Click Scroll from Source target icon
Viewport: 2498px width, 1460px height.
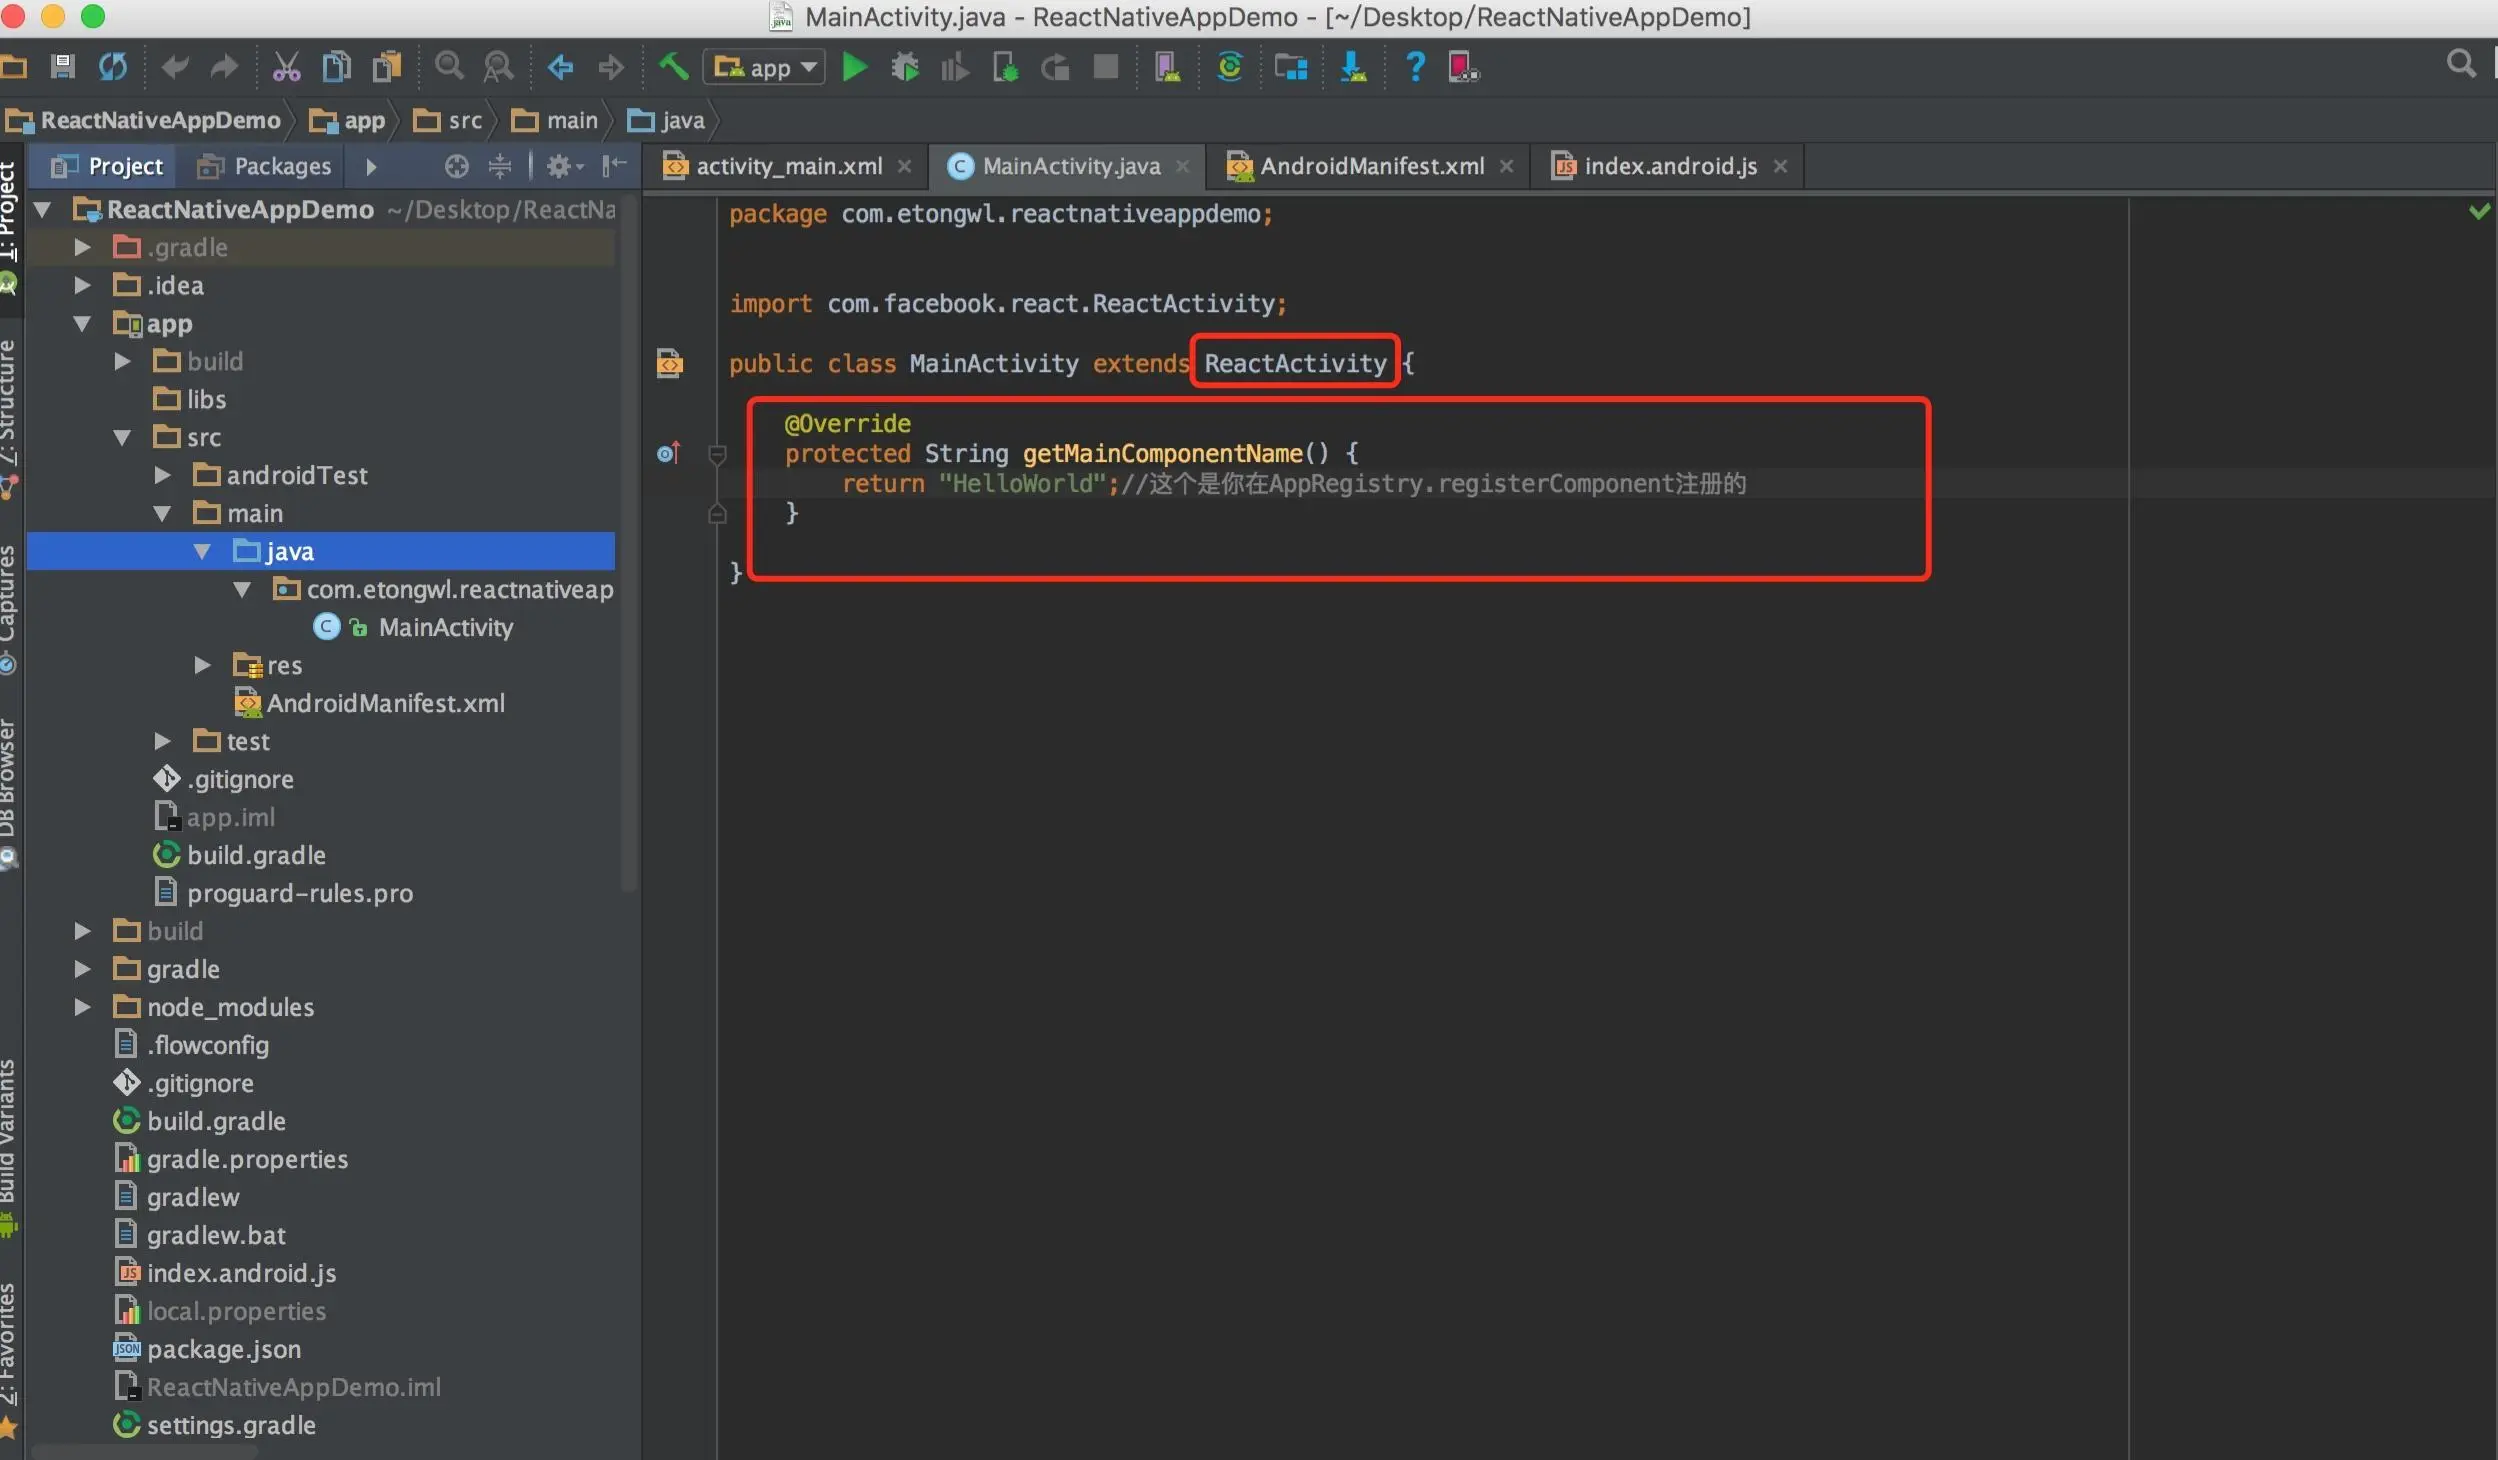(456, 166)
